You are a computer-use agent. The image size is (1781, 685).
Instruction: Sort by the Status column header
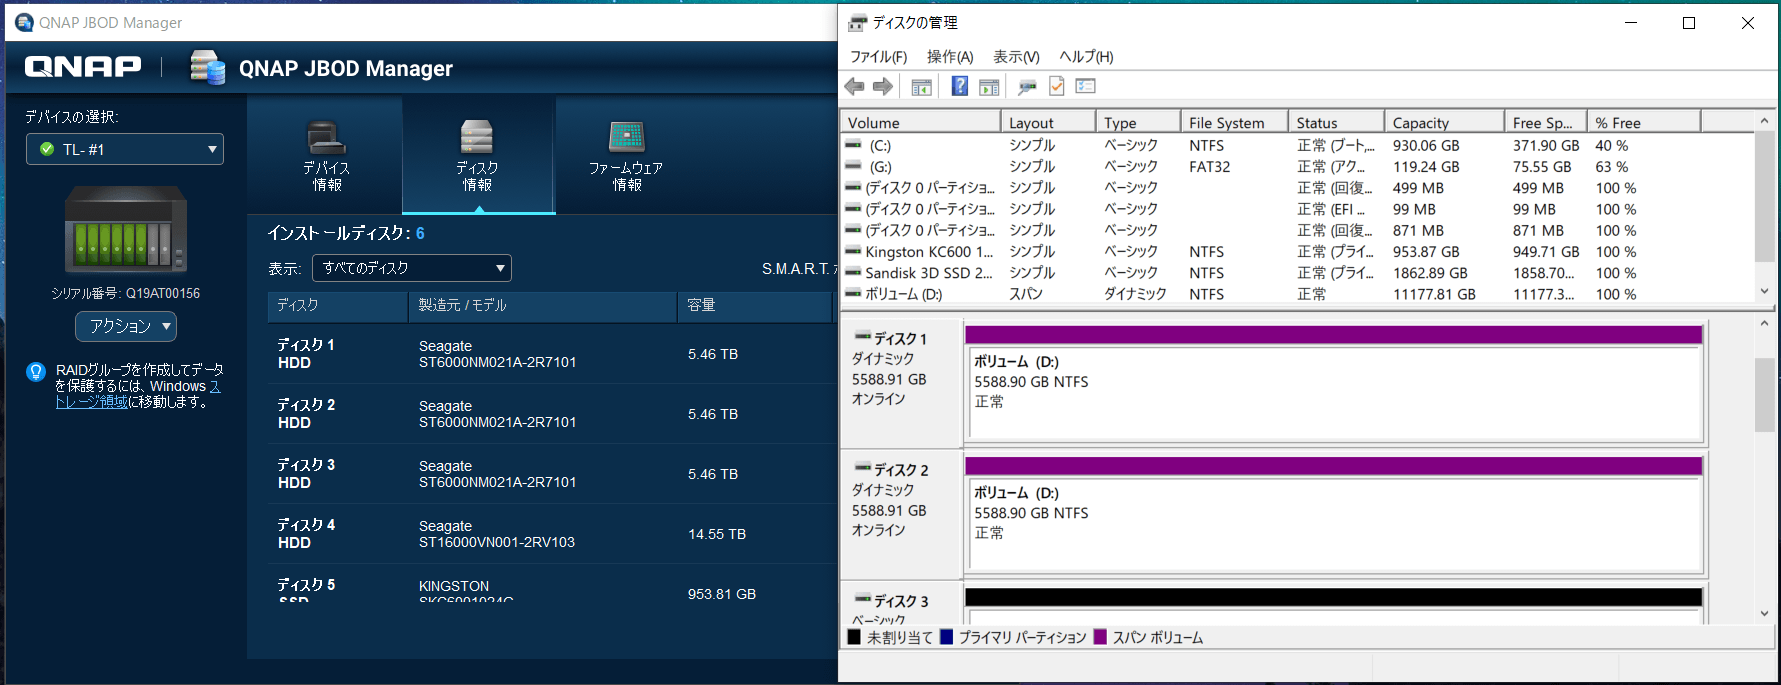1337,123
